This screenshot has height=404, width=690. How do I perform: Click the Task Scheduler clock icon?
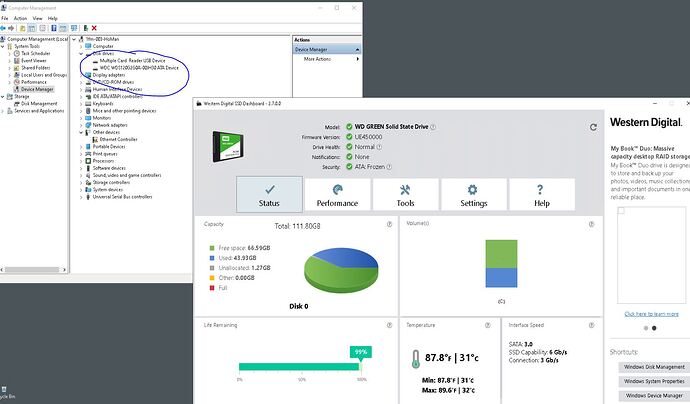pos(17,53)
